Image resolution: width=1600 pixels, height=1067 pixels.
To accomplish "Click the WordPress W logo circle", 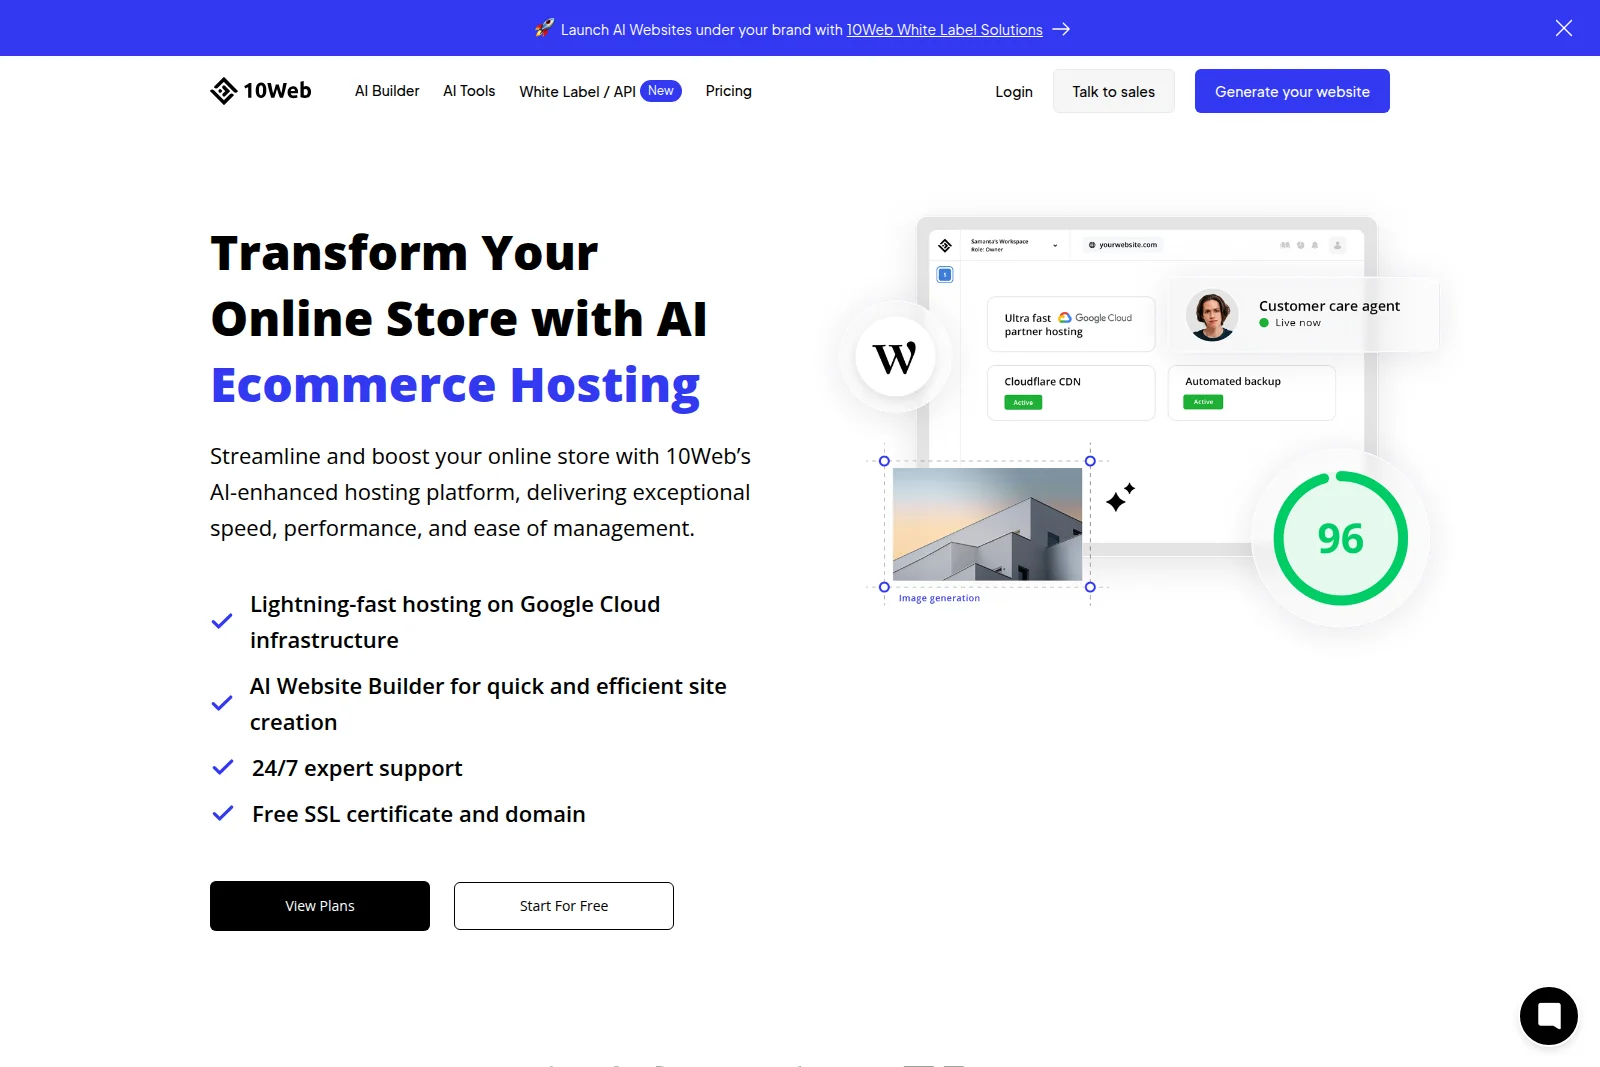I will 897,356.
